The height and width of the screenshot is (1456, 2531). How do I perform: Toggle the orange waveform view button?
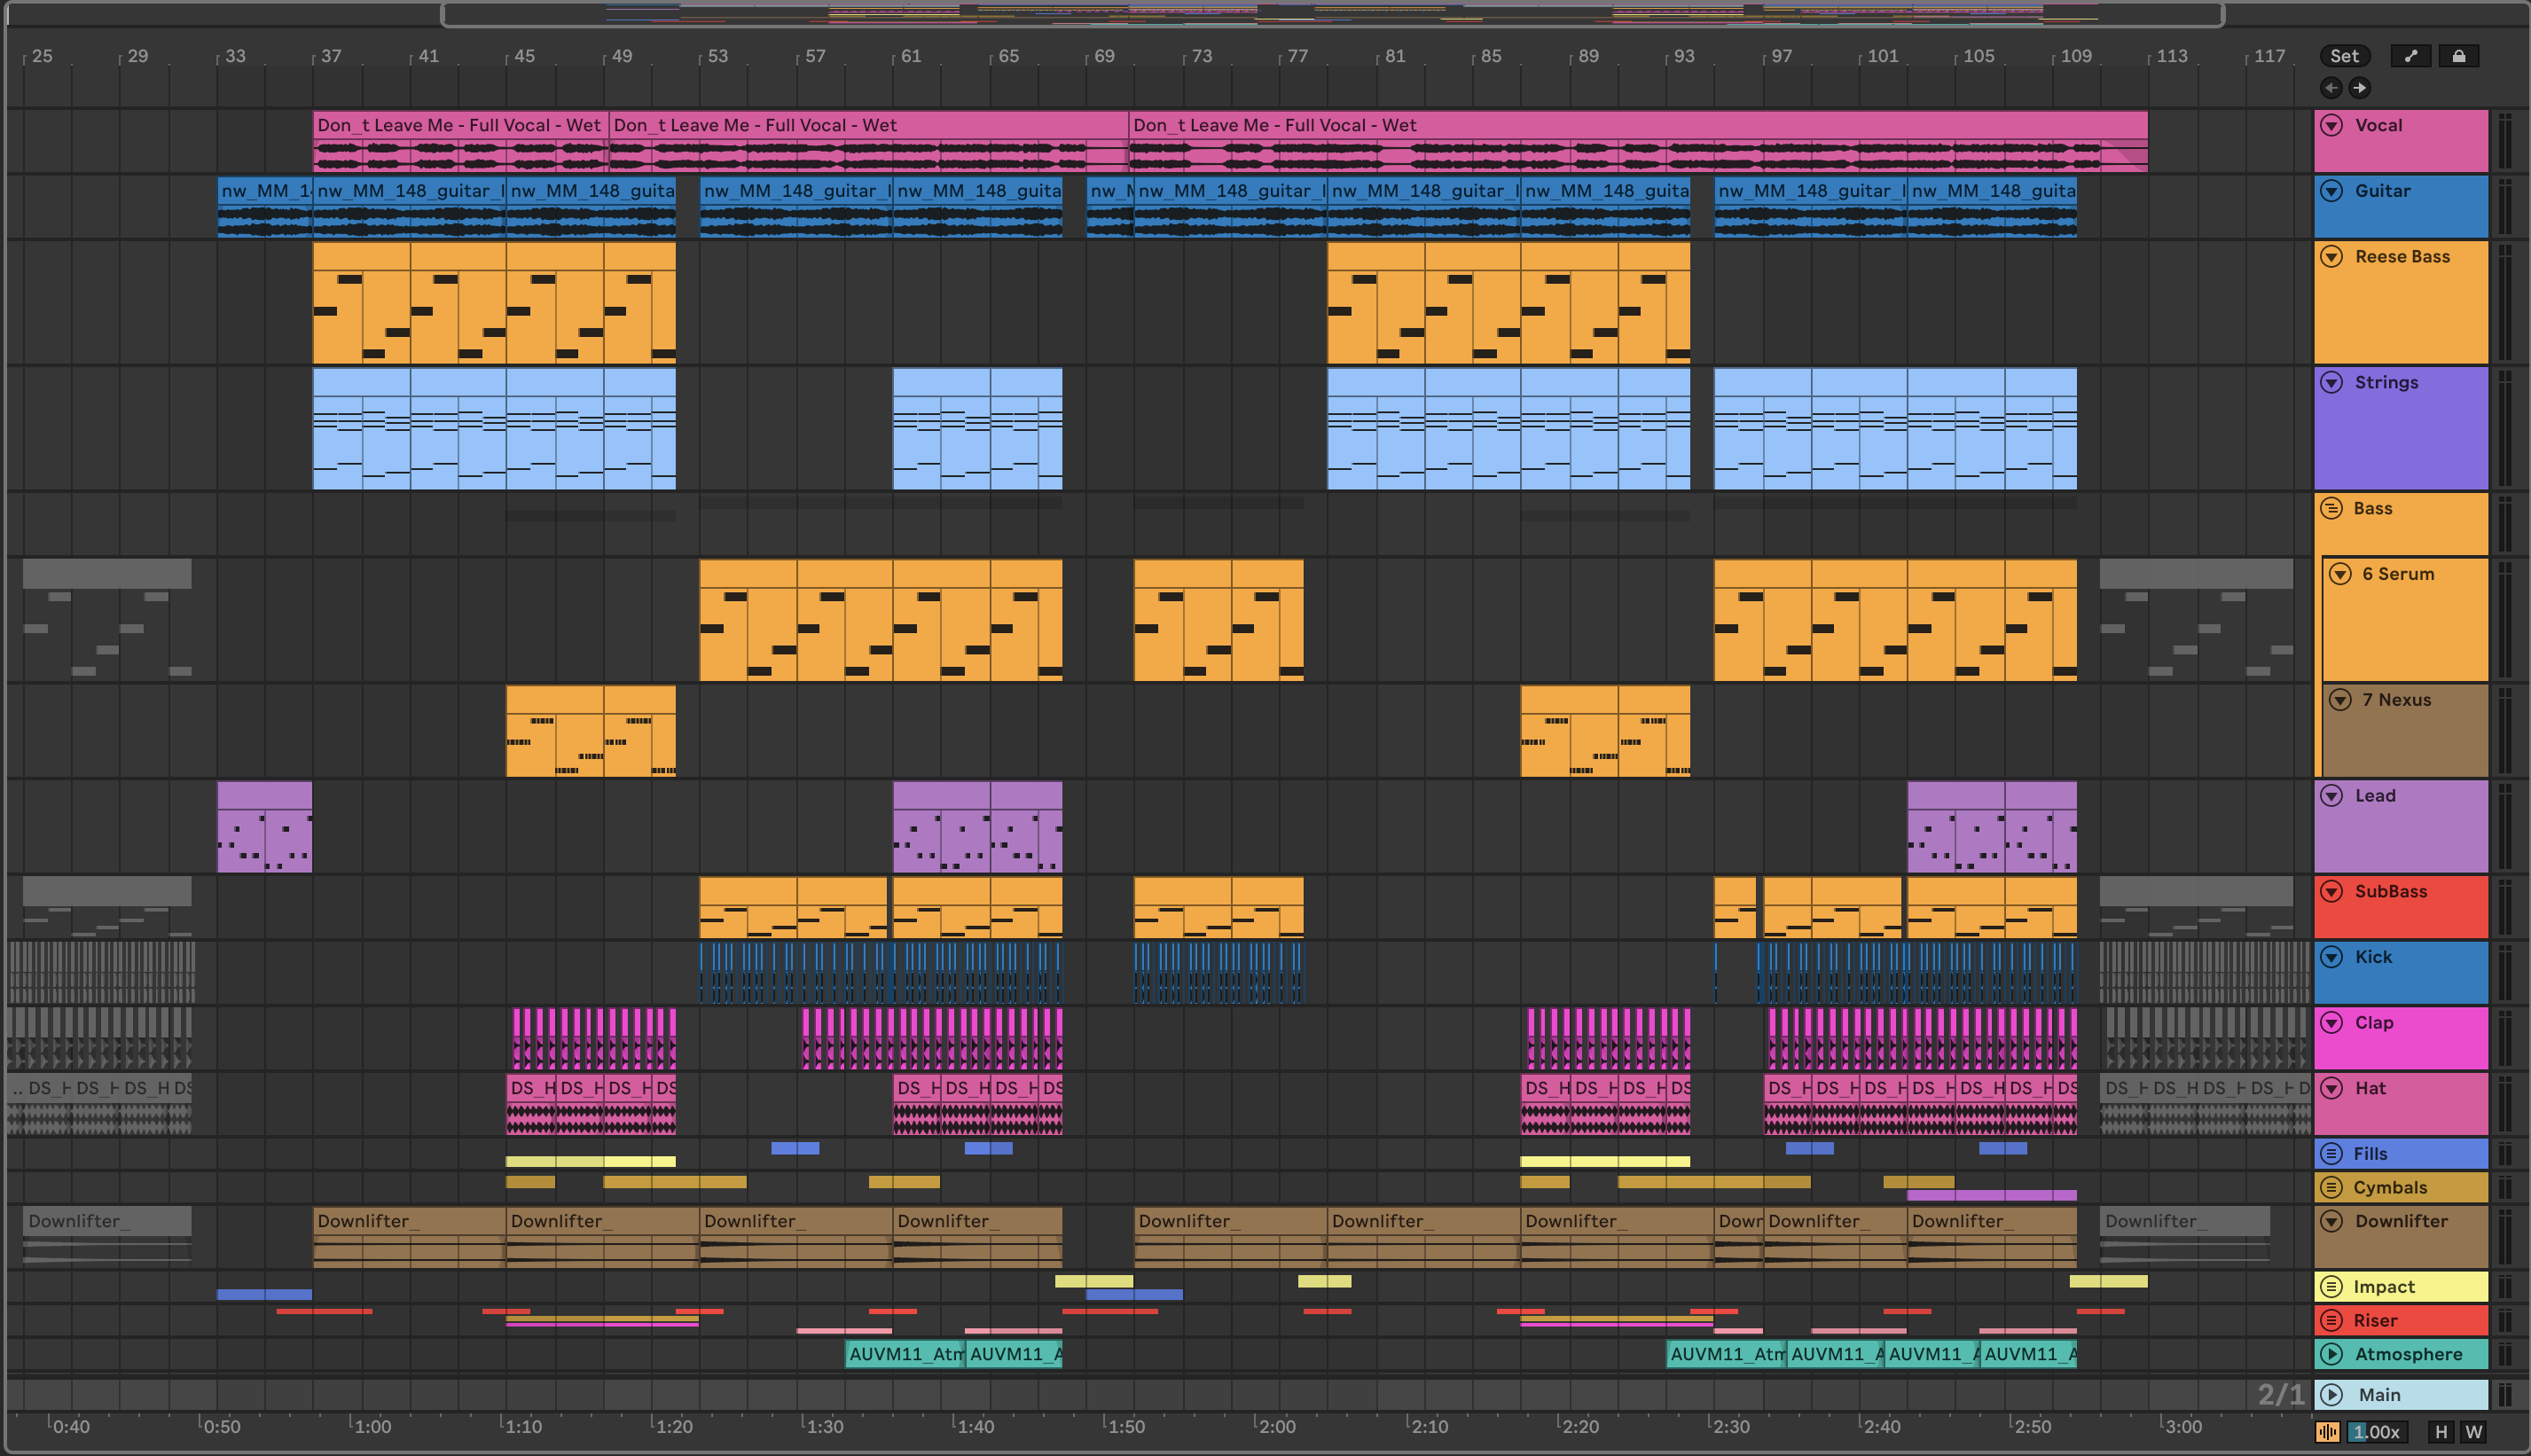pyautogui.click(x=2327, y=1431)
